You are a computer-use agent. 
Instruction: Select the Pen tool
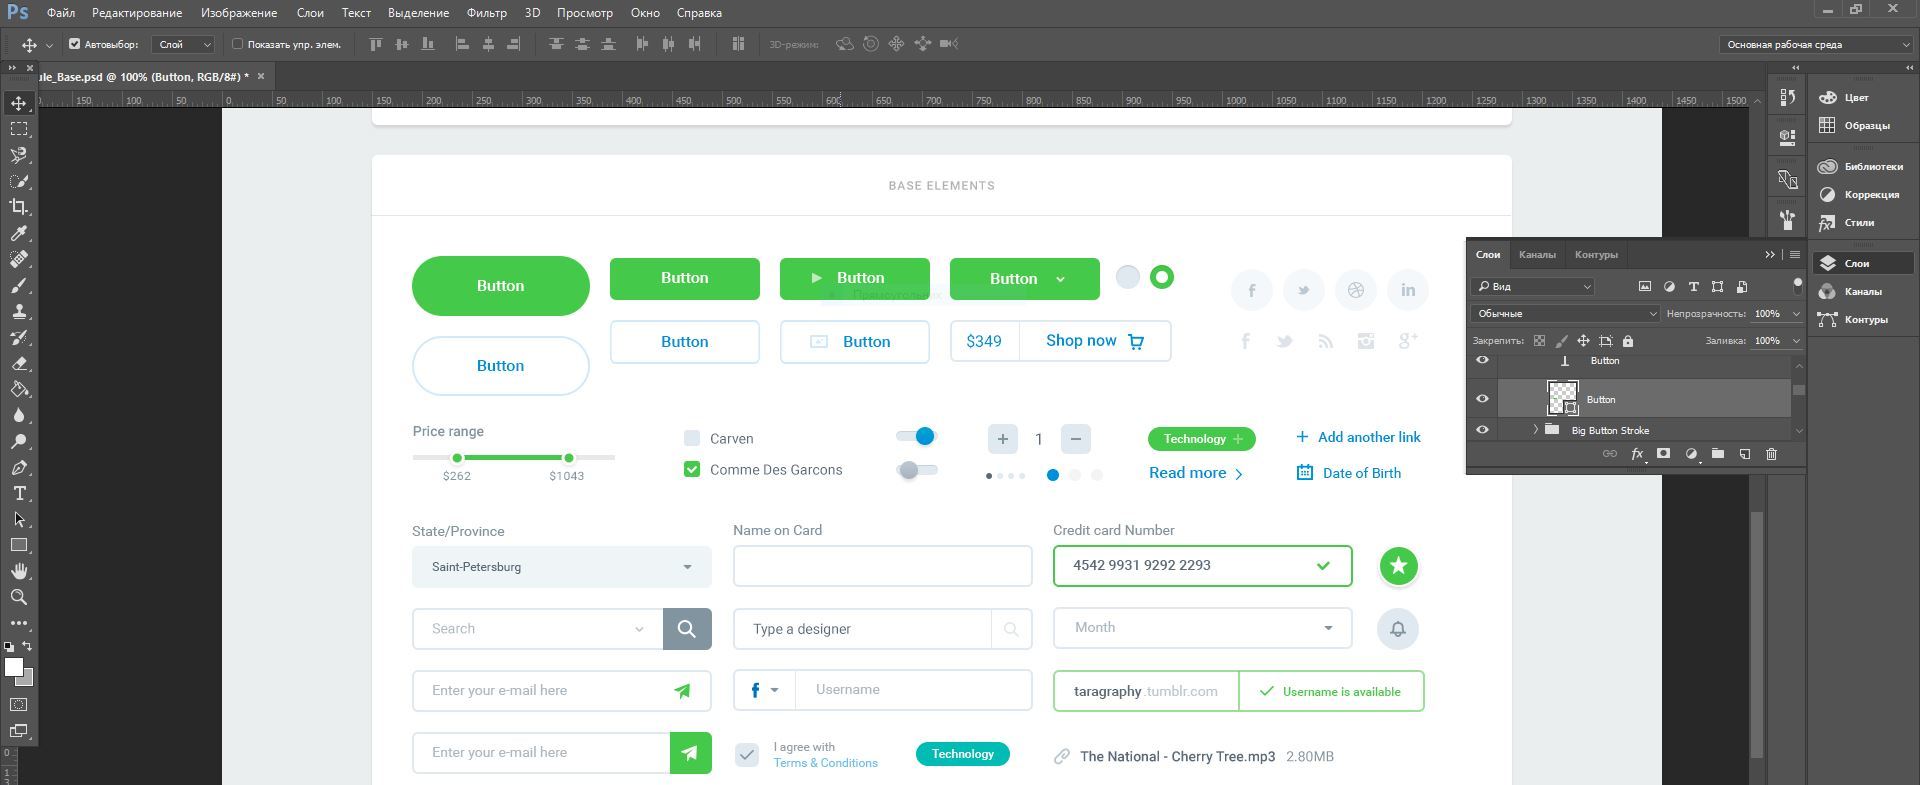point(19,467)
